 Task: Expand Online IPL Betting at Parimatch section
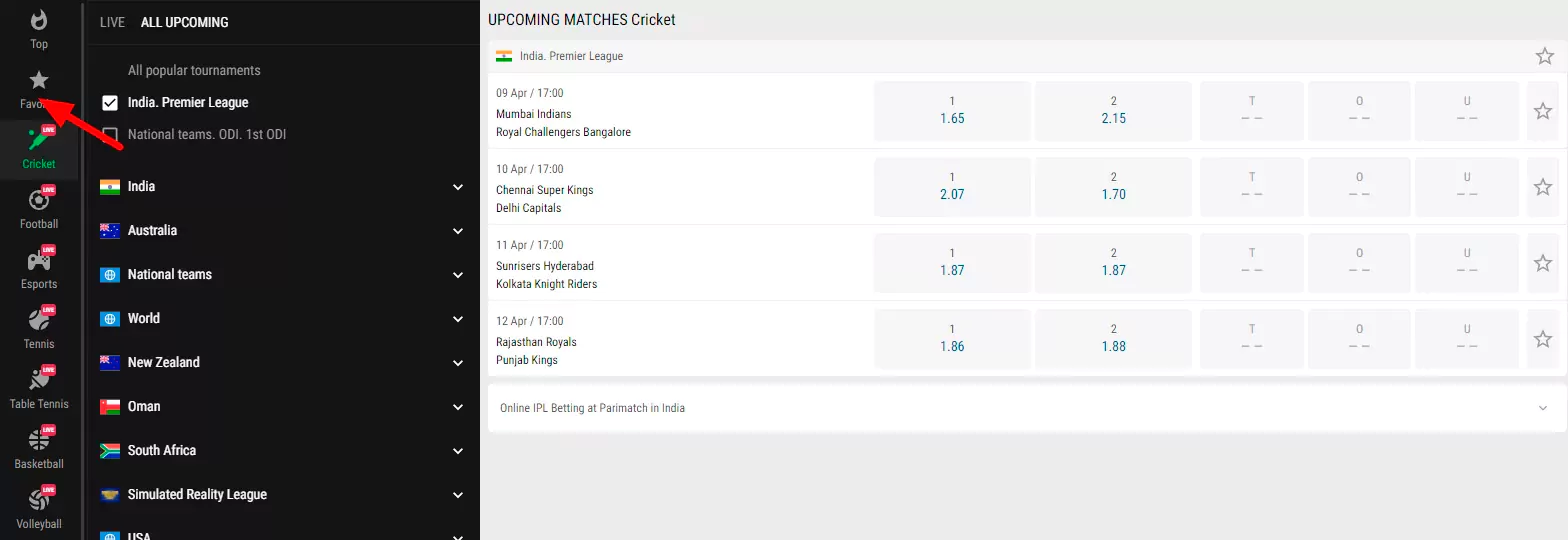(x=1542, y=408)
